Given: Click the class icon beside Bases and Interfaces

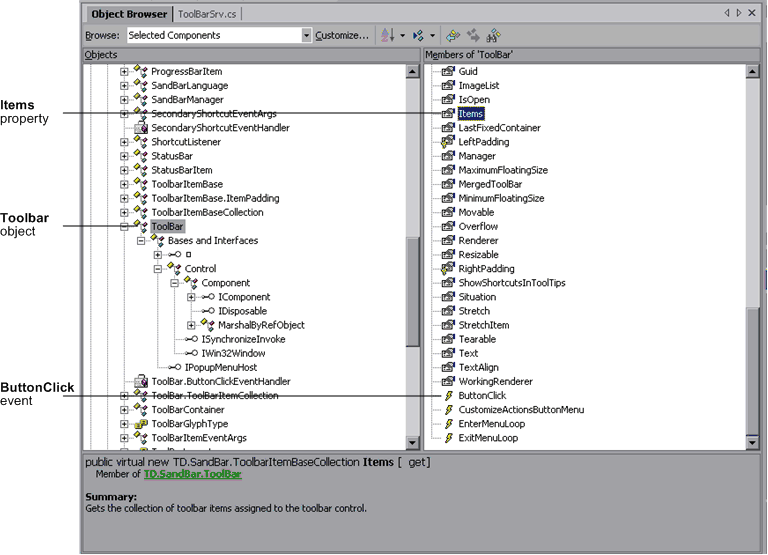Looking at the screenshot, I should pyautogui.click(x=157, y=240).
